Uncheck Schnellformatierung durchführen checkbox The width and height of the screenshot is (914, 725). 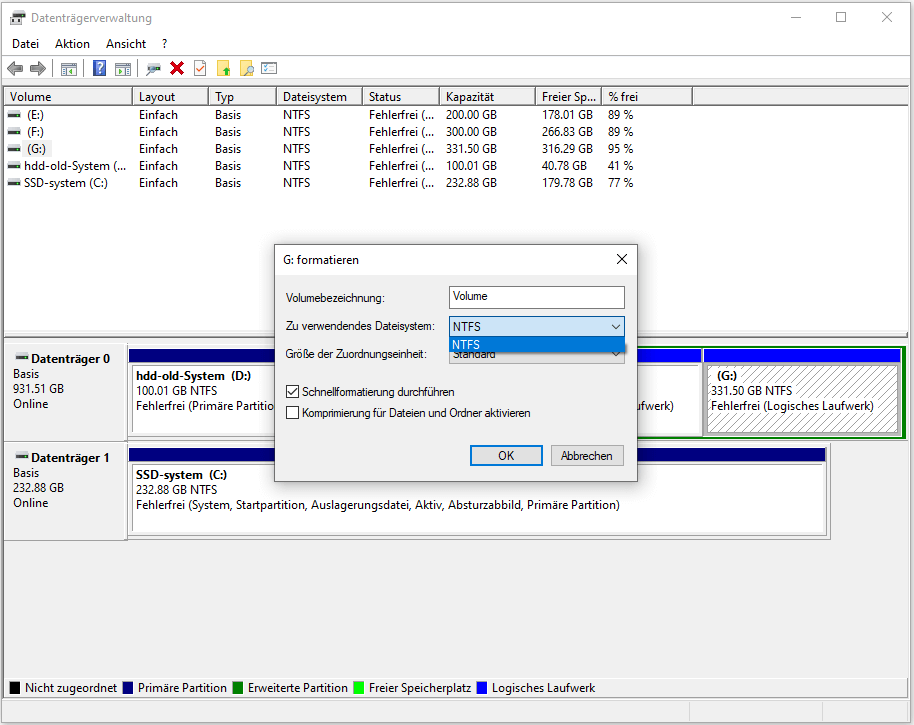[x=293, y=392]
